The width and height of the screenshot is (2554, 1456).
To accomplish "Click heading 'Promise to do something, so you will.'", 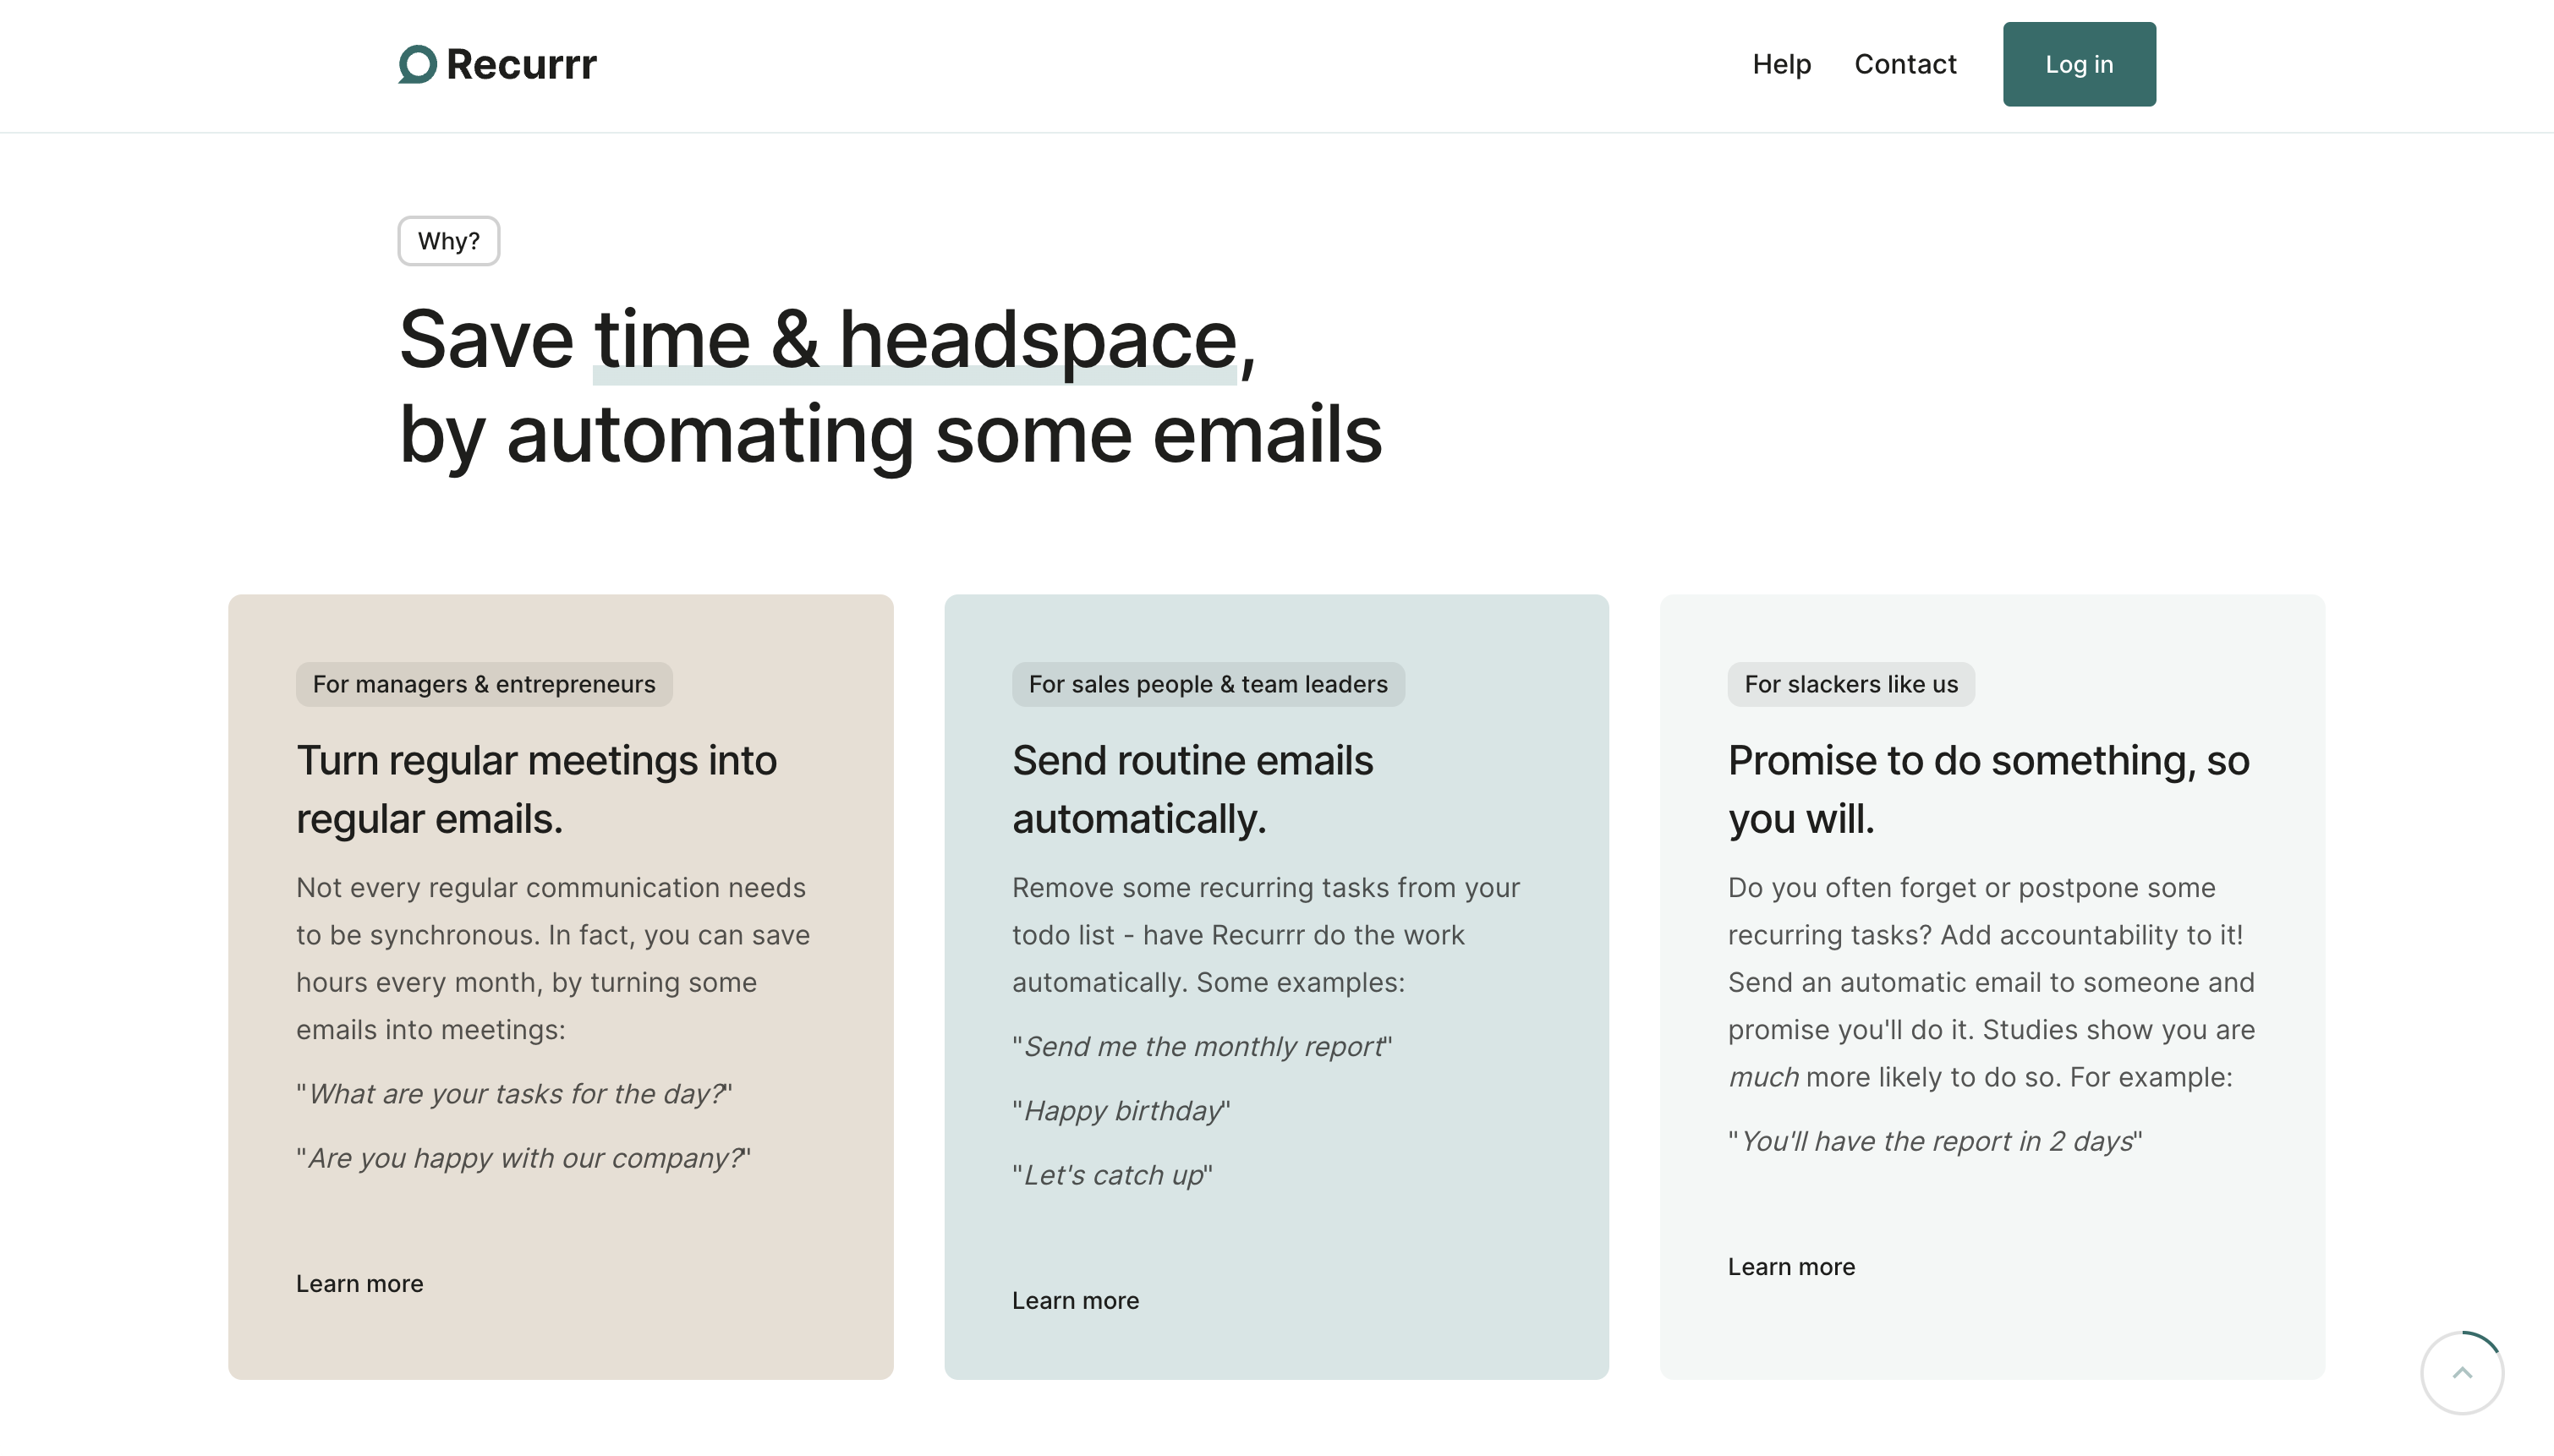I will pyautogui.click(x=1989, y=789).
